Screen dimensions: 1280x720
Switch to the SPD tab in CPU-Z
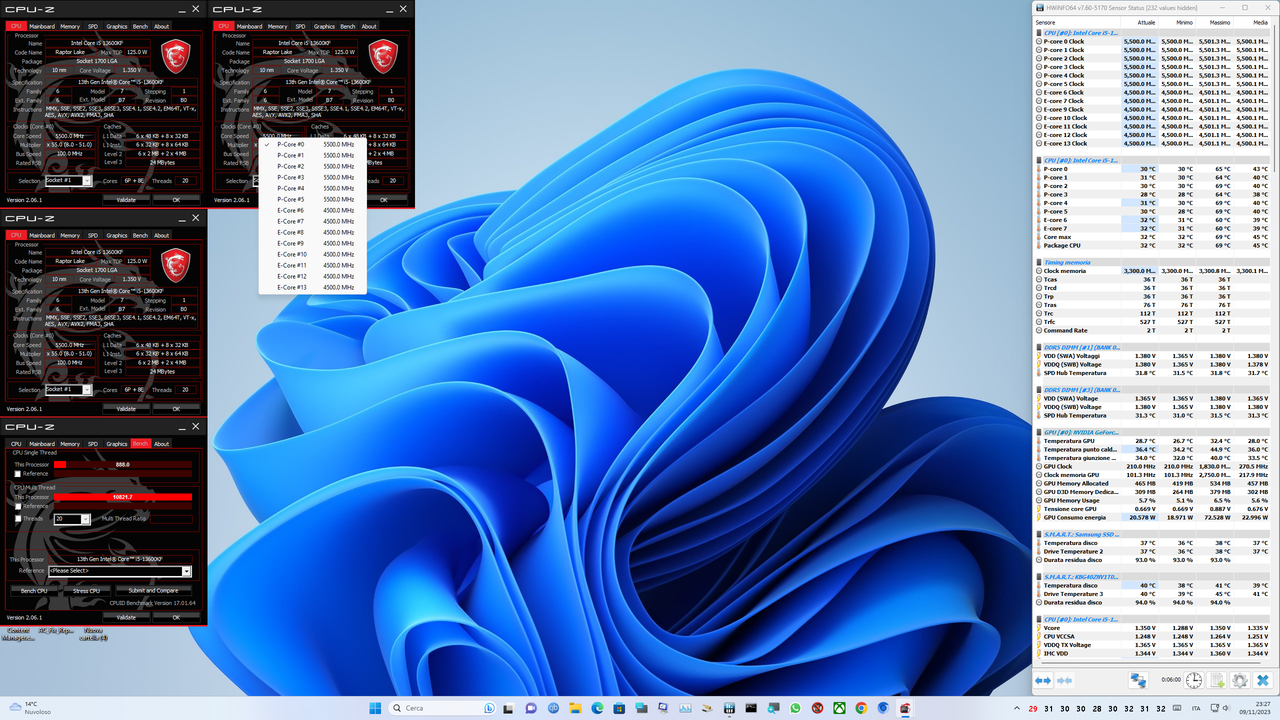pyautogui.click(x=91, y=444)
